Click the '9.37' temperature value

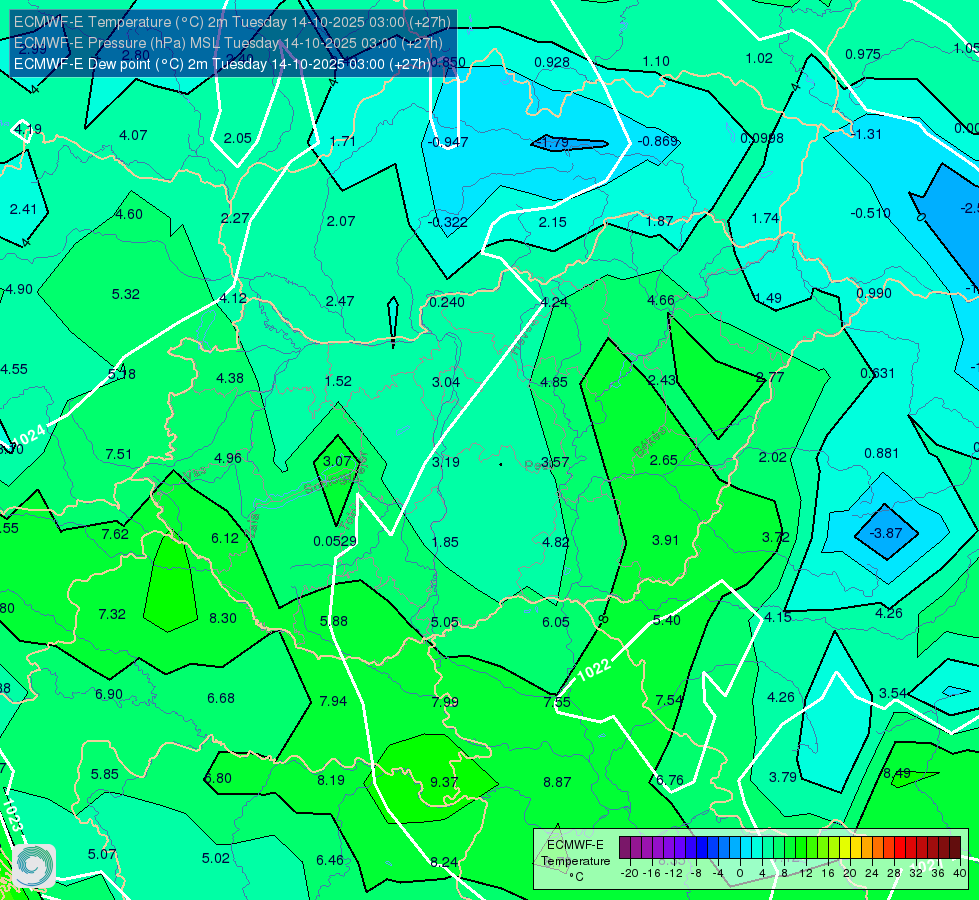444,782
